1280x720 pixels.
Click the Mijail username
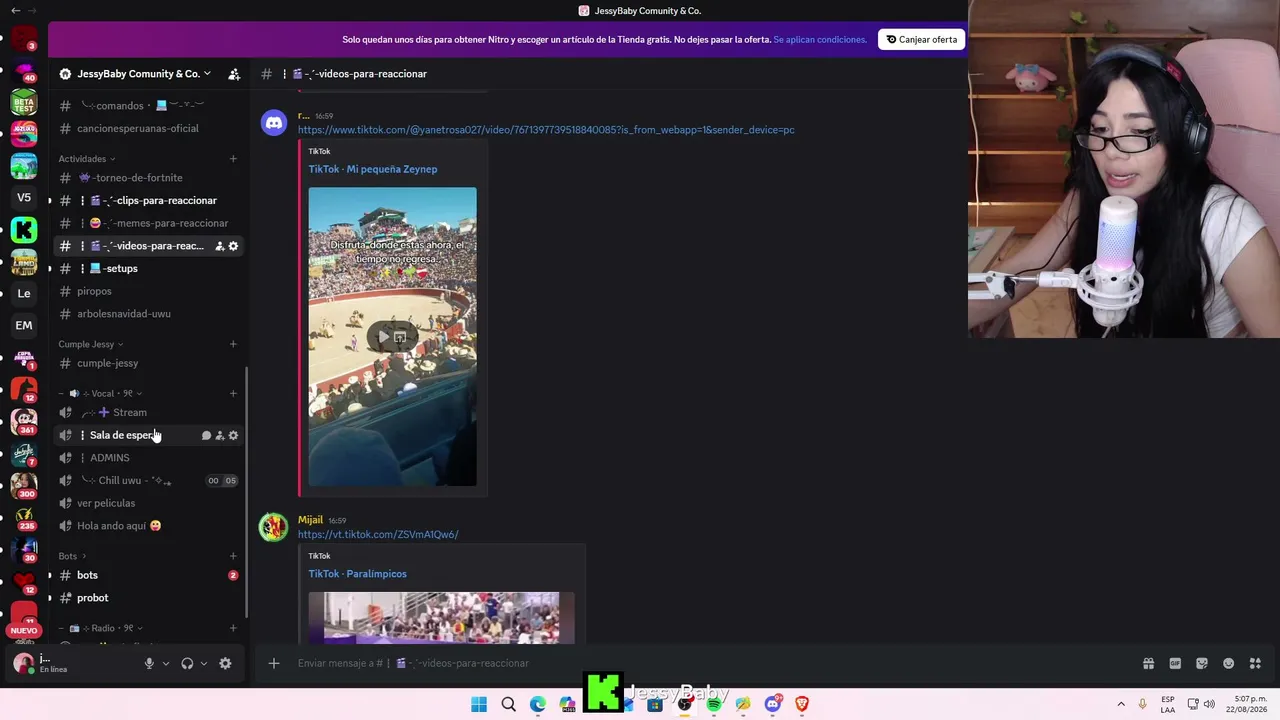[x=310, y=520]
